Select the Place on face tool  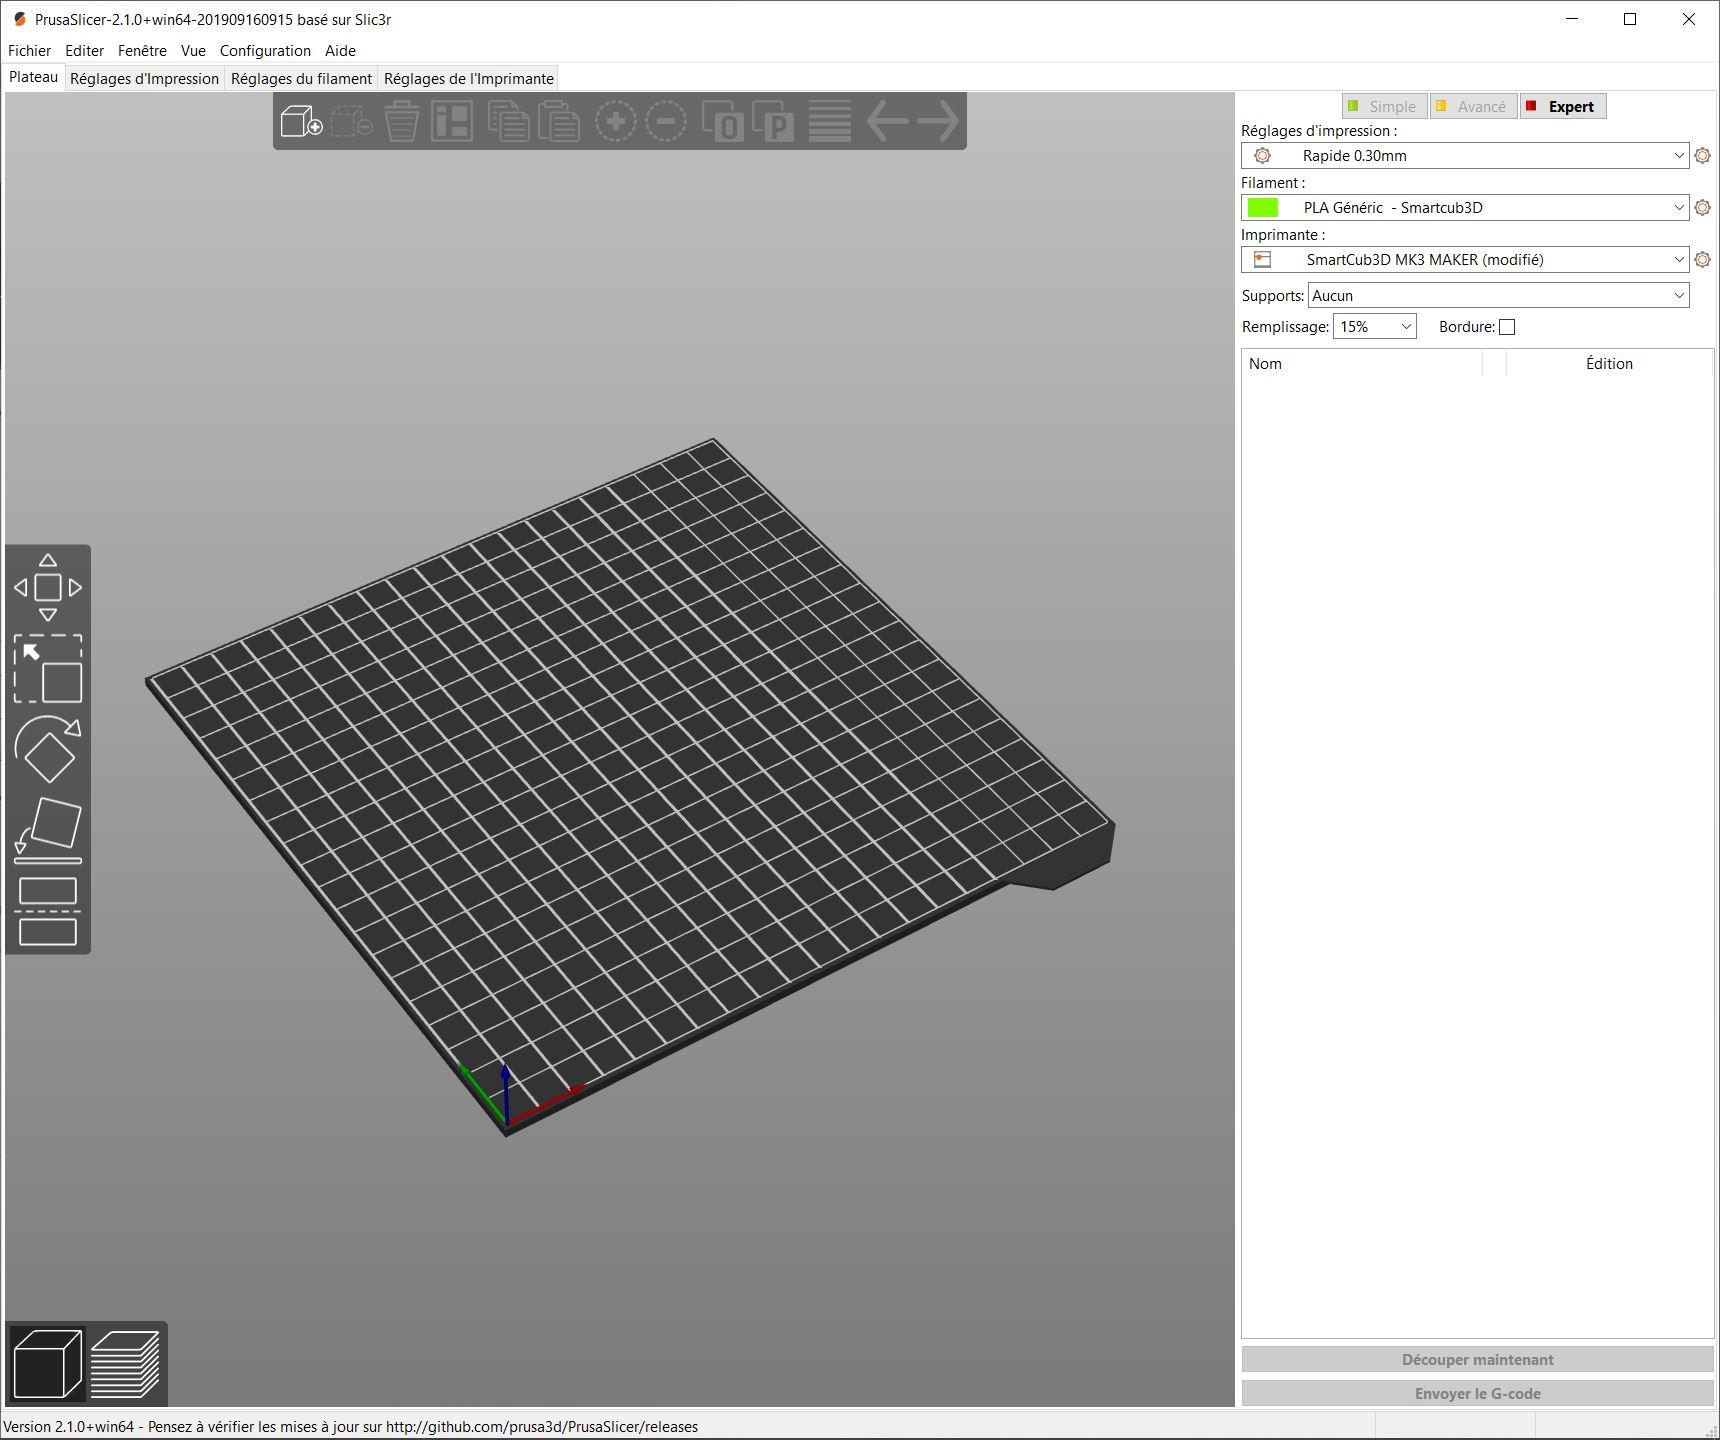(47, 830)
